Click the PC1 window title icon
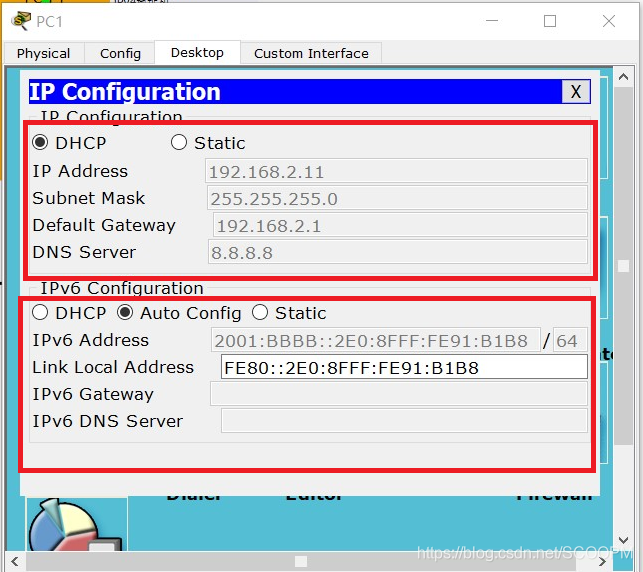The image size is (643, 572). [x=21, y=21]
